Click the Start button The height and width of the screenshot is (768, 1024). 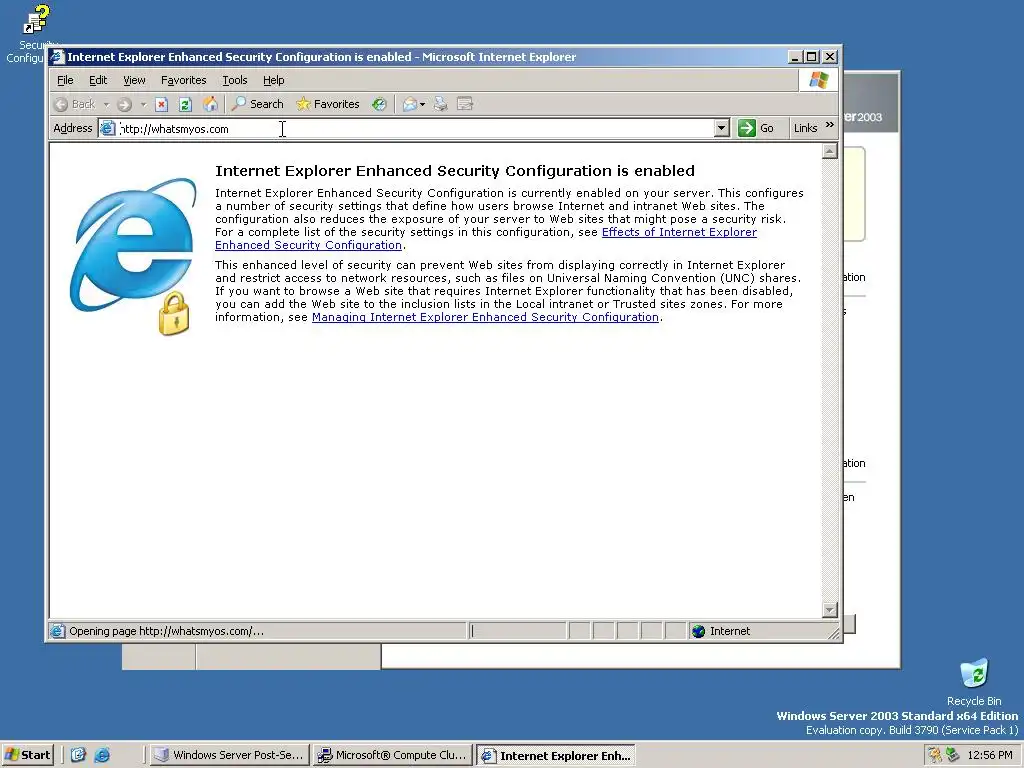[x=27, y=755]
